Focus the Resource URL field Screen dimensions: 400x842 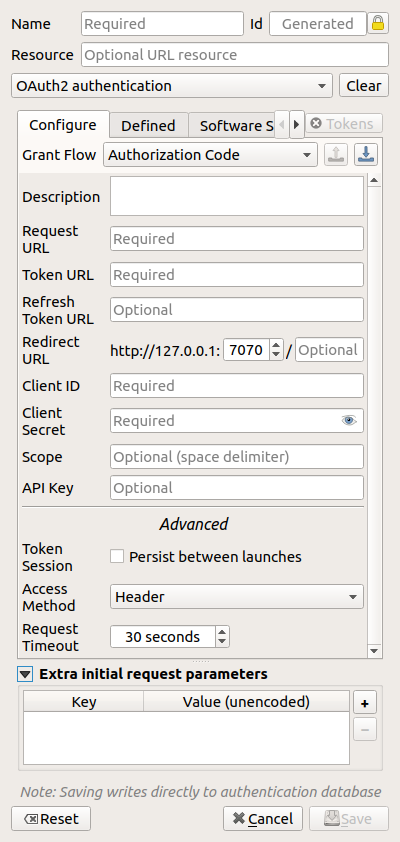[235, 55]
